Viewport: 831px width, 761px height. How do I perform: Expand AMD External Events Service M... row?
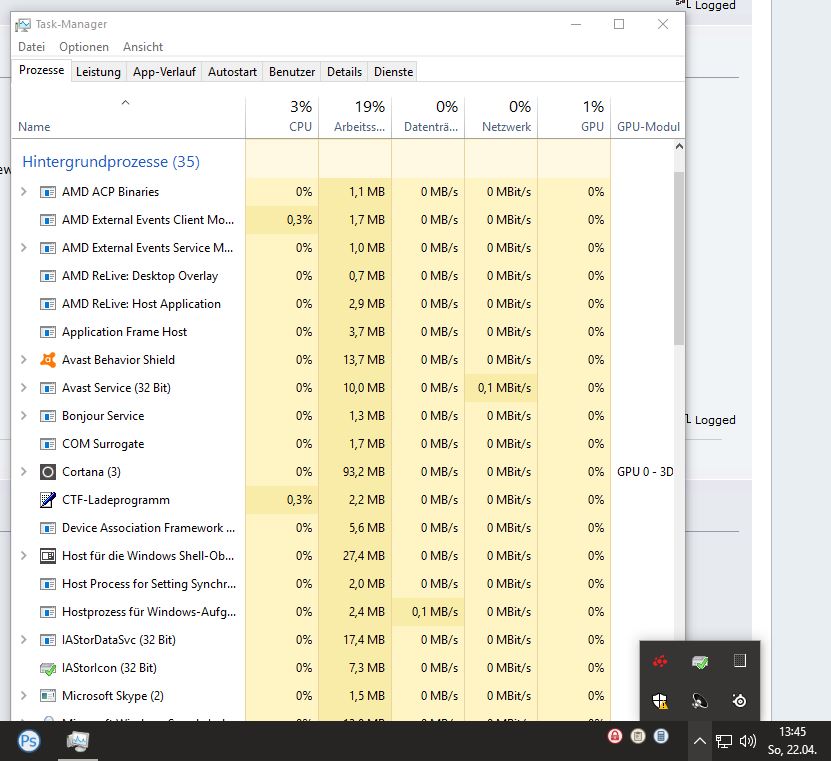click(x=23, y=247)
